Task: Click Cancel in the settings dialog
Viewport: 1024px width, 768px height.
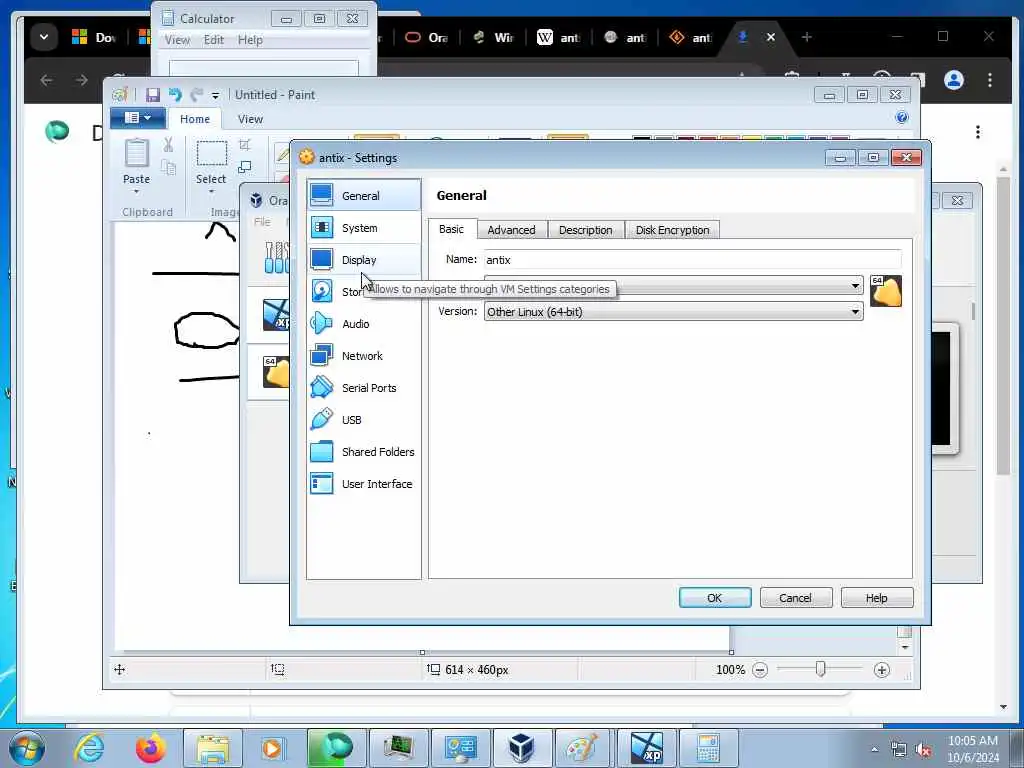Action: 795,598
